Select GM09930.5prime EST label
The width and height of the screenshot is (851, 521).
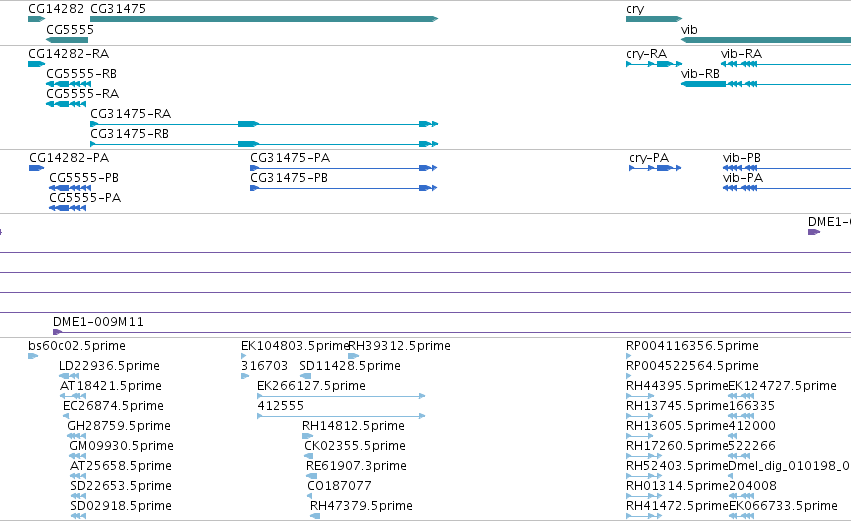coord(122,446)
